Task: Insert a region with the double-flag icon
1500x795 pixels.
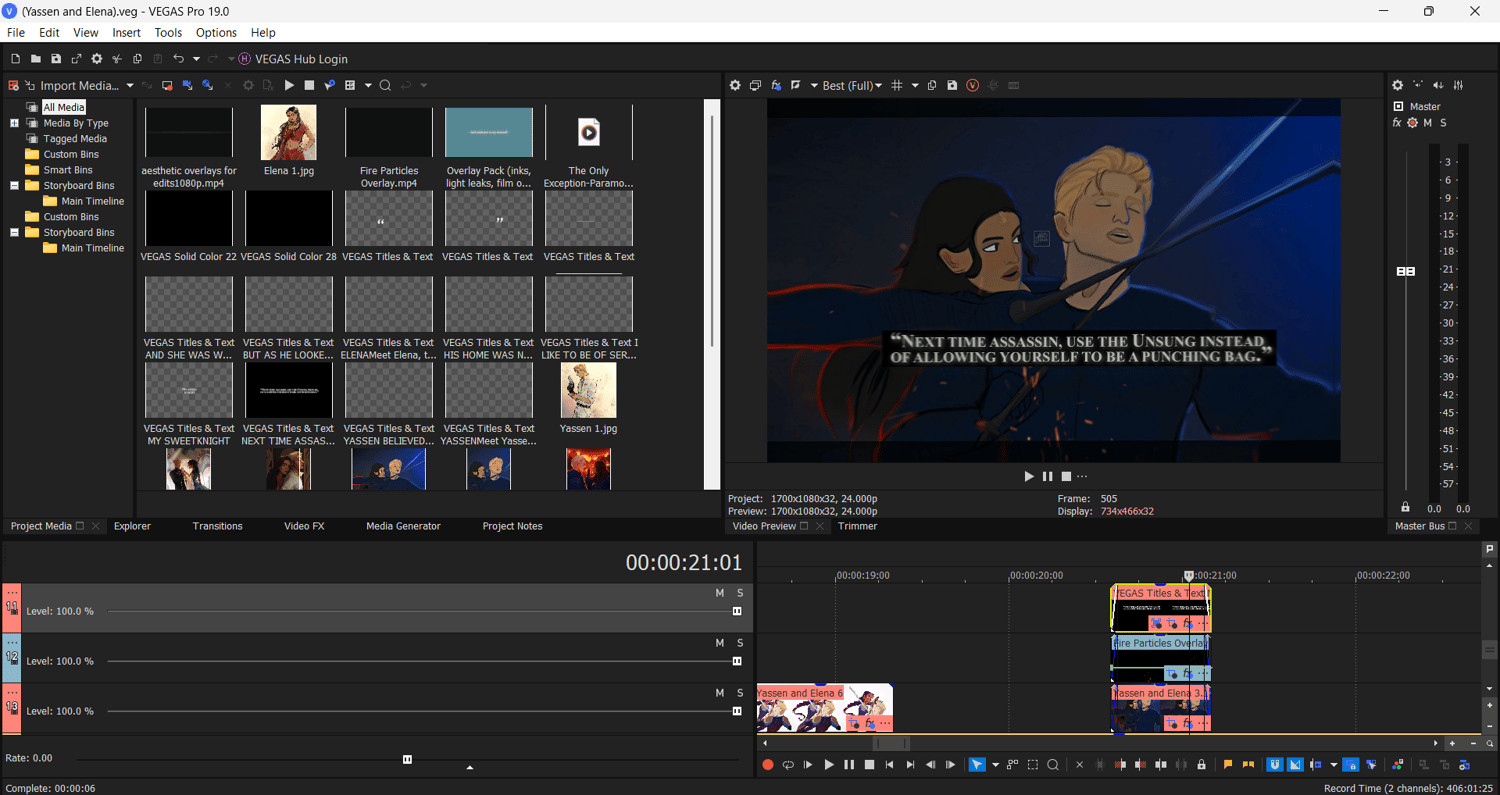Action: (1248, 765)
